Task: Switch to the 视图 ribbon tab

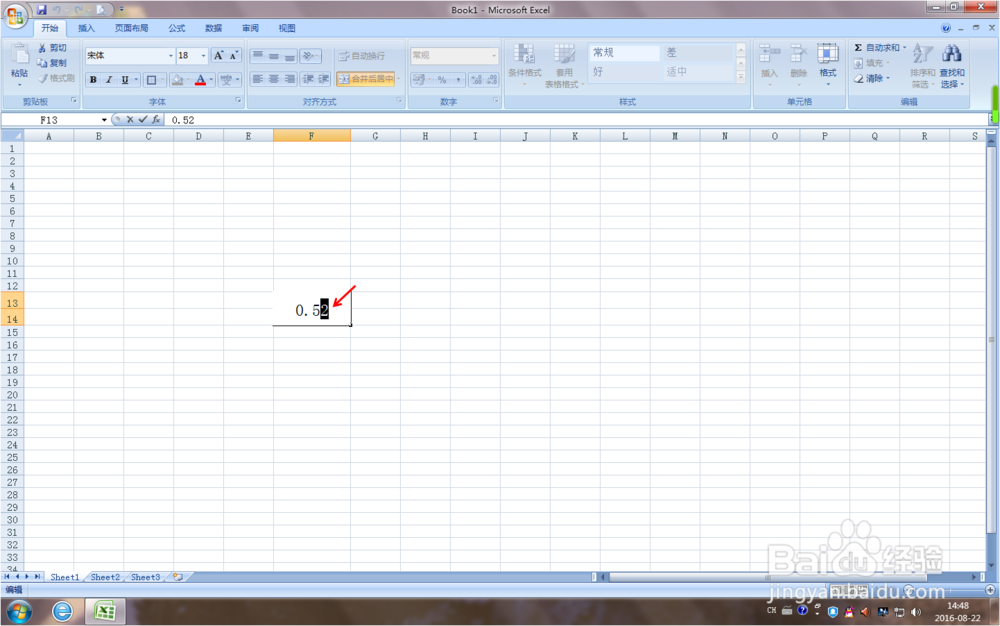Action: coord(287,28)
